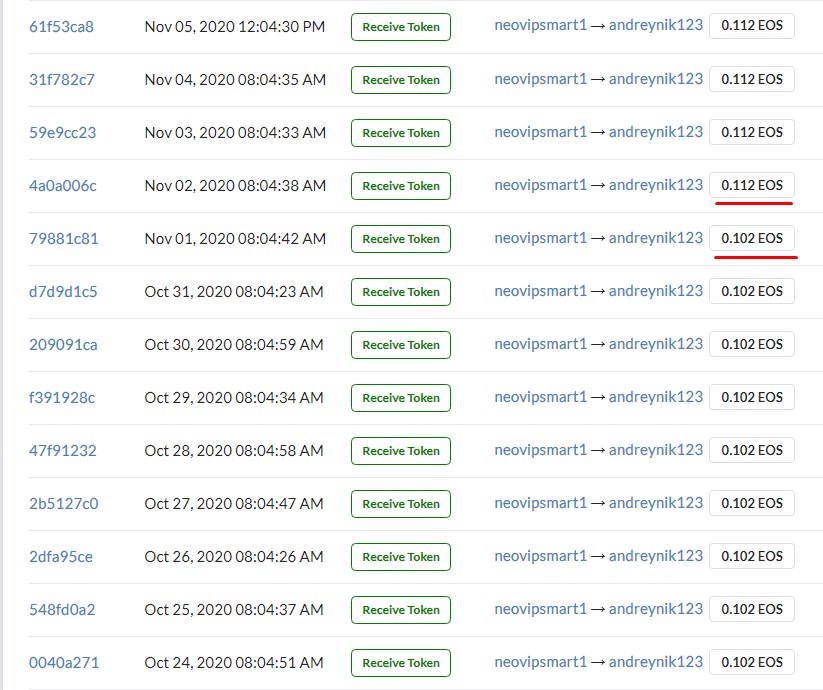Click the 59e9cc23 transaction link
The height and width of the screenshot is (690, 823).
click(x=62, y=133)
